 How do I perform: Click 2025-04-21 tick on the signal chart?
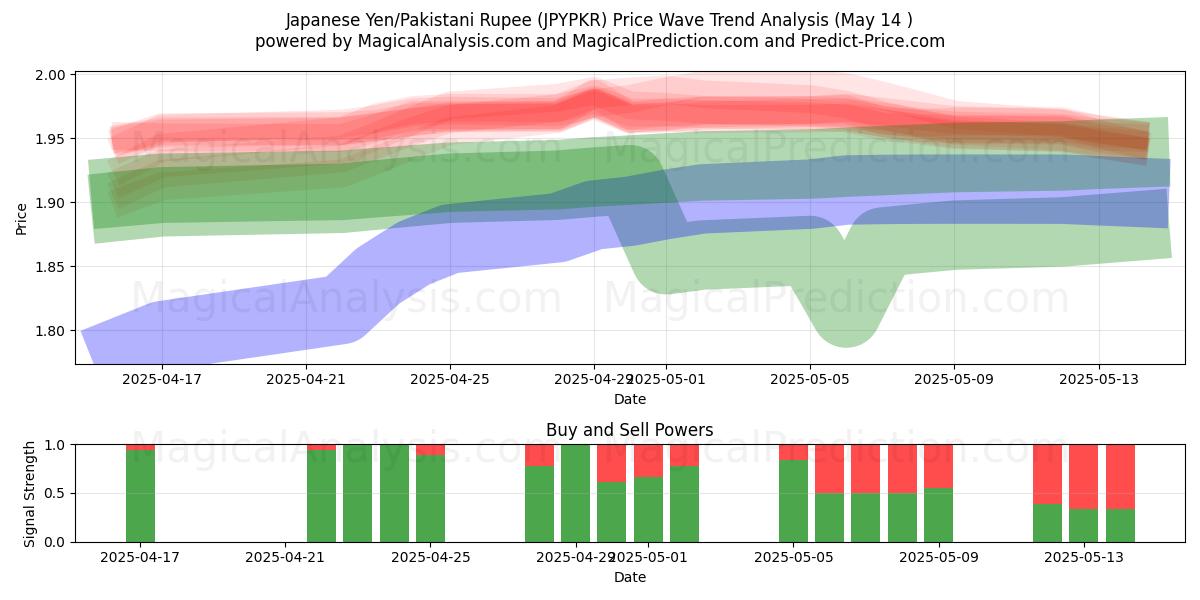[x=285, y=558]
